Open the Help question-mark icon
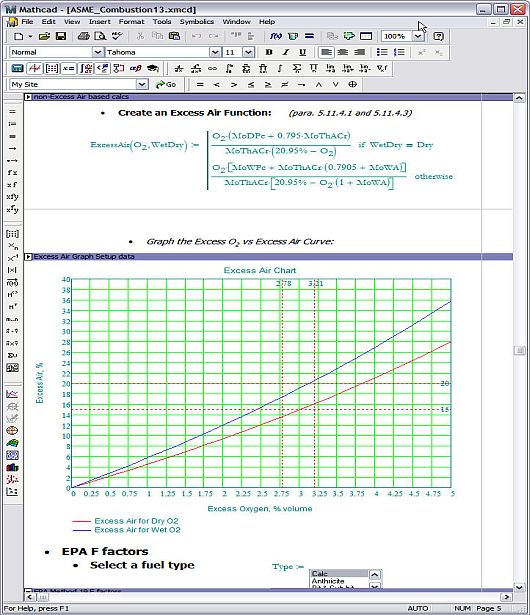Viewport: 530px width, 615px height. pos(438,36)
